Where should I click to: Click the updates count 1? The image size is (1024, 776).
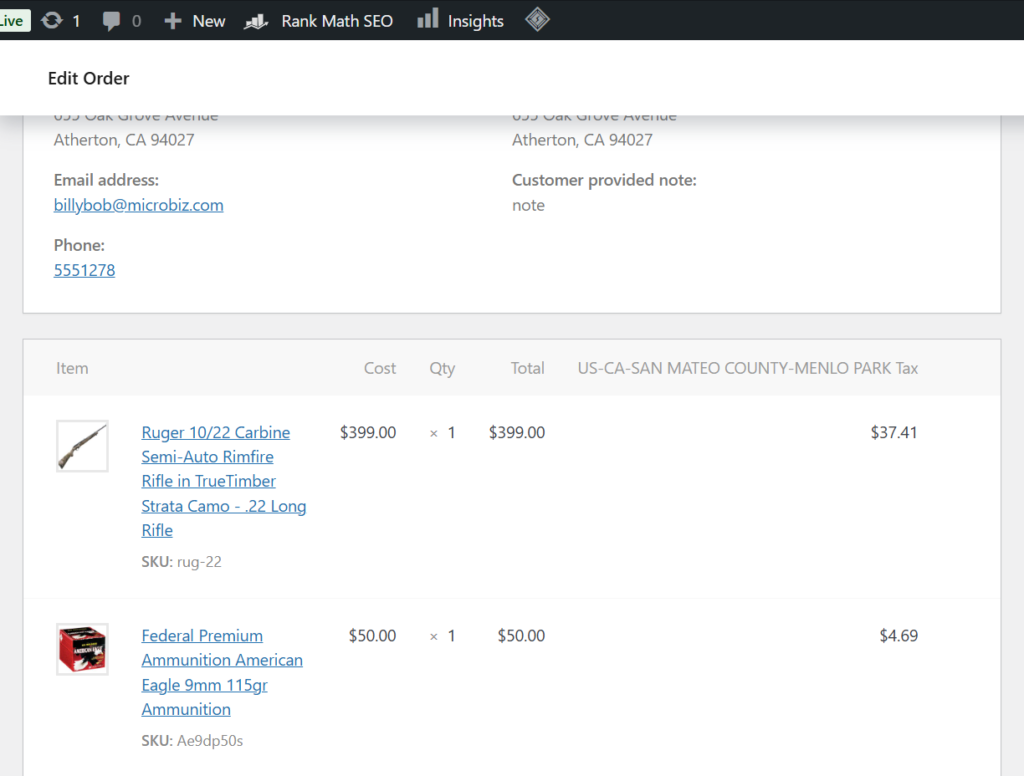76,22
